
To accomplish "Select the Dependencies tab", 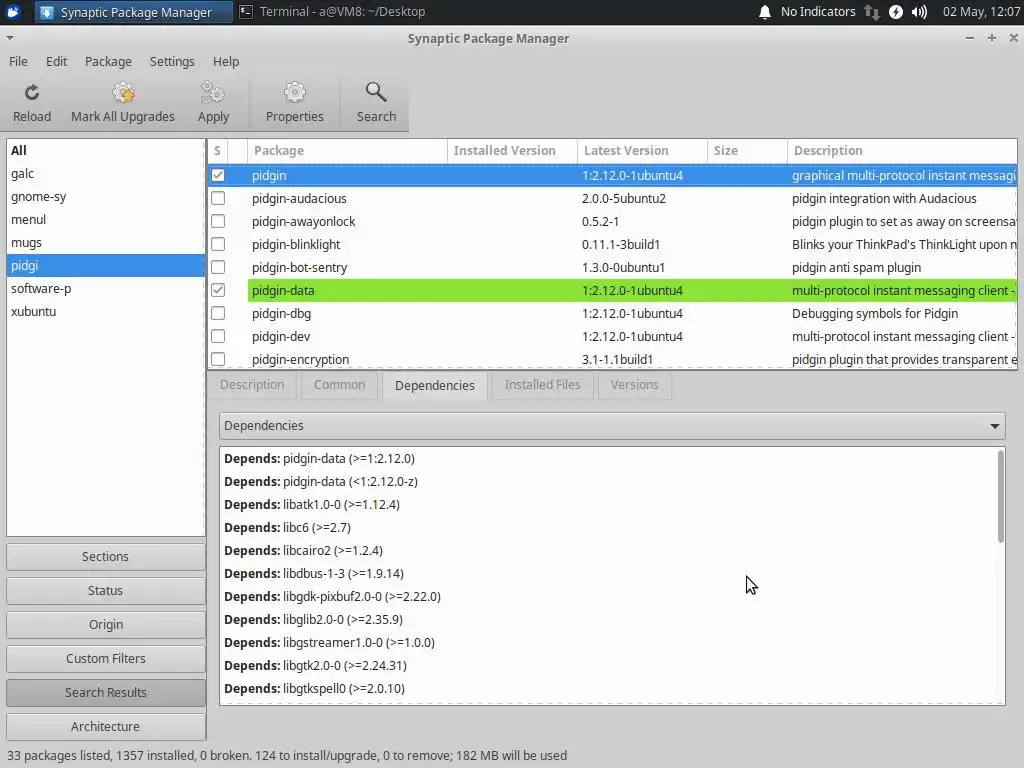I will tap(435, 385).
